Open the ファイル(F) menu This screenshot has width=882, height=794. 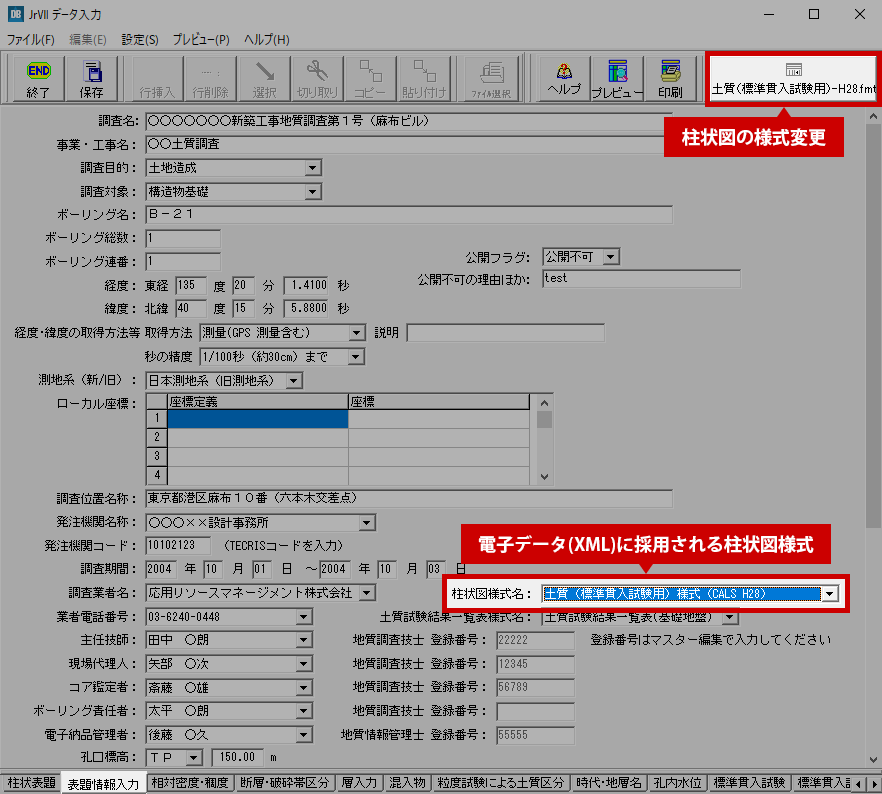coord(31,39)
